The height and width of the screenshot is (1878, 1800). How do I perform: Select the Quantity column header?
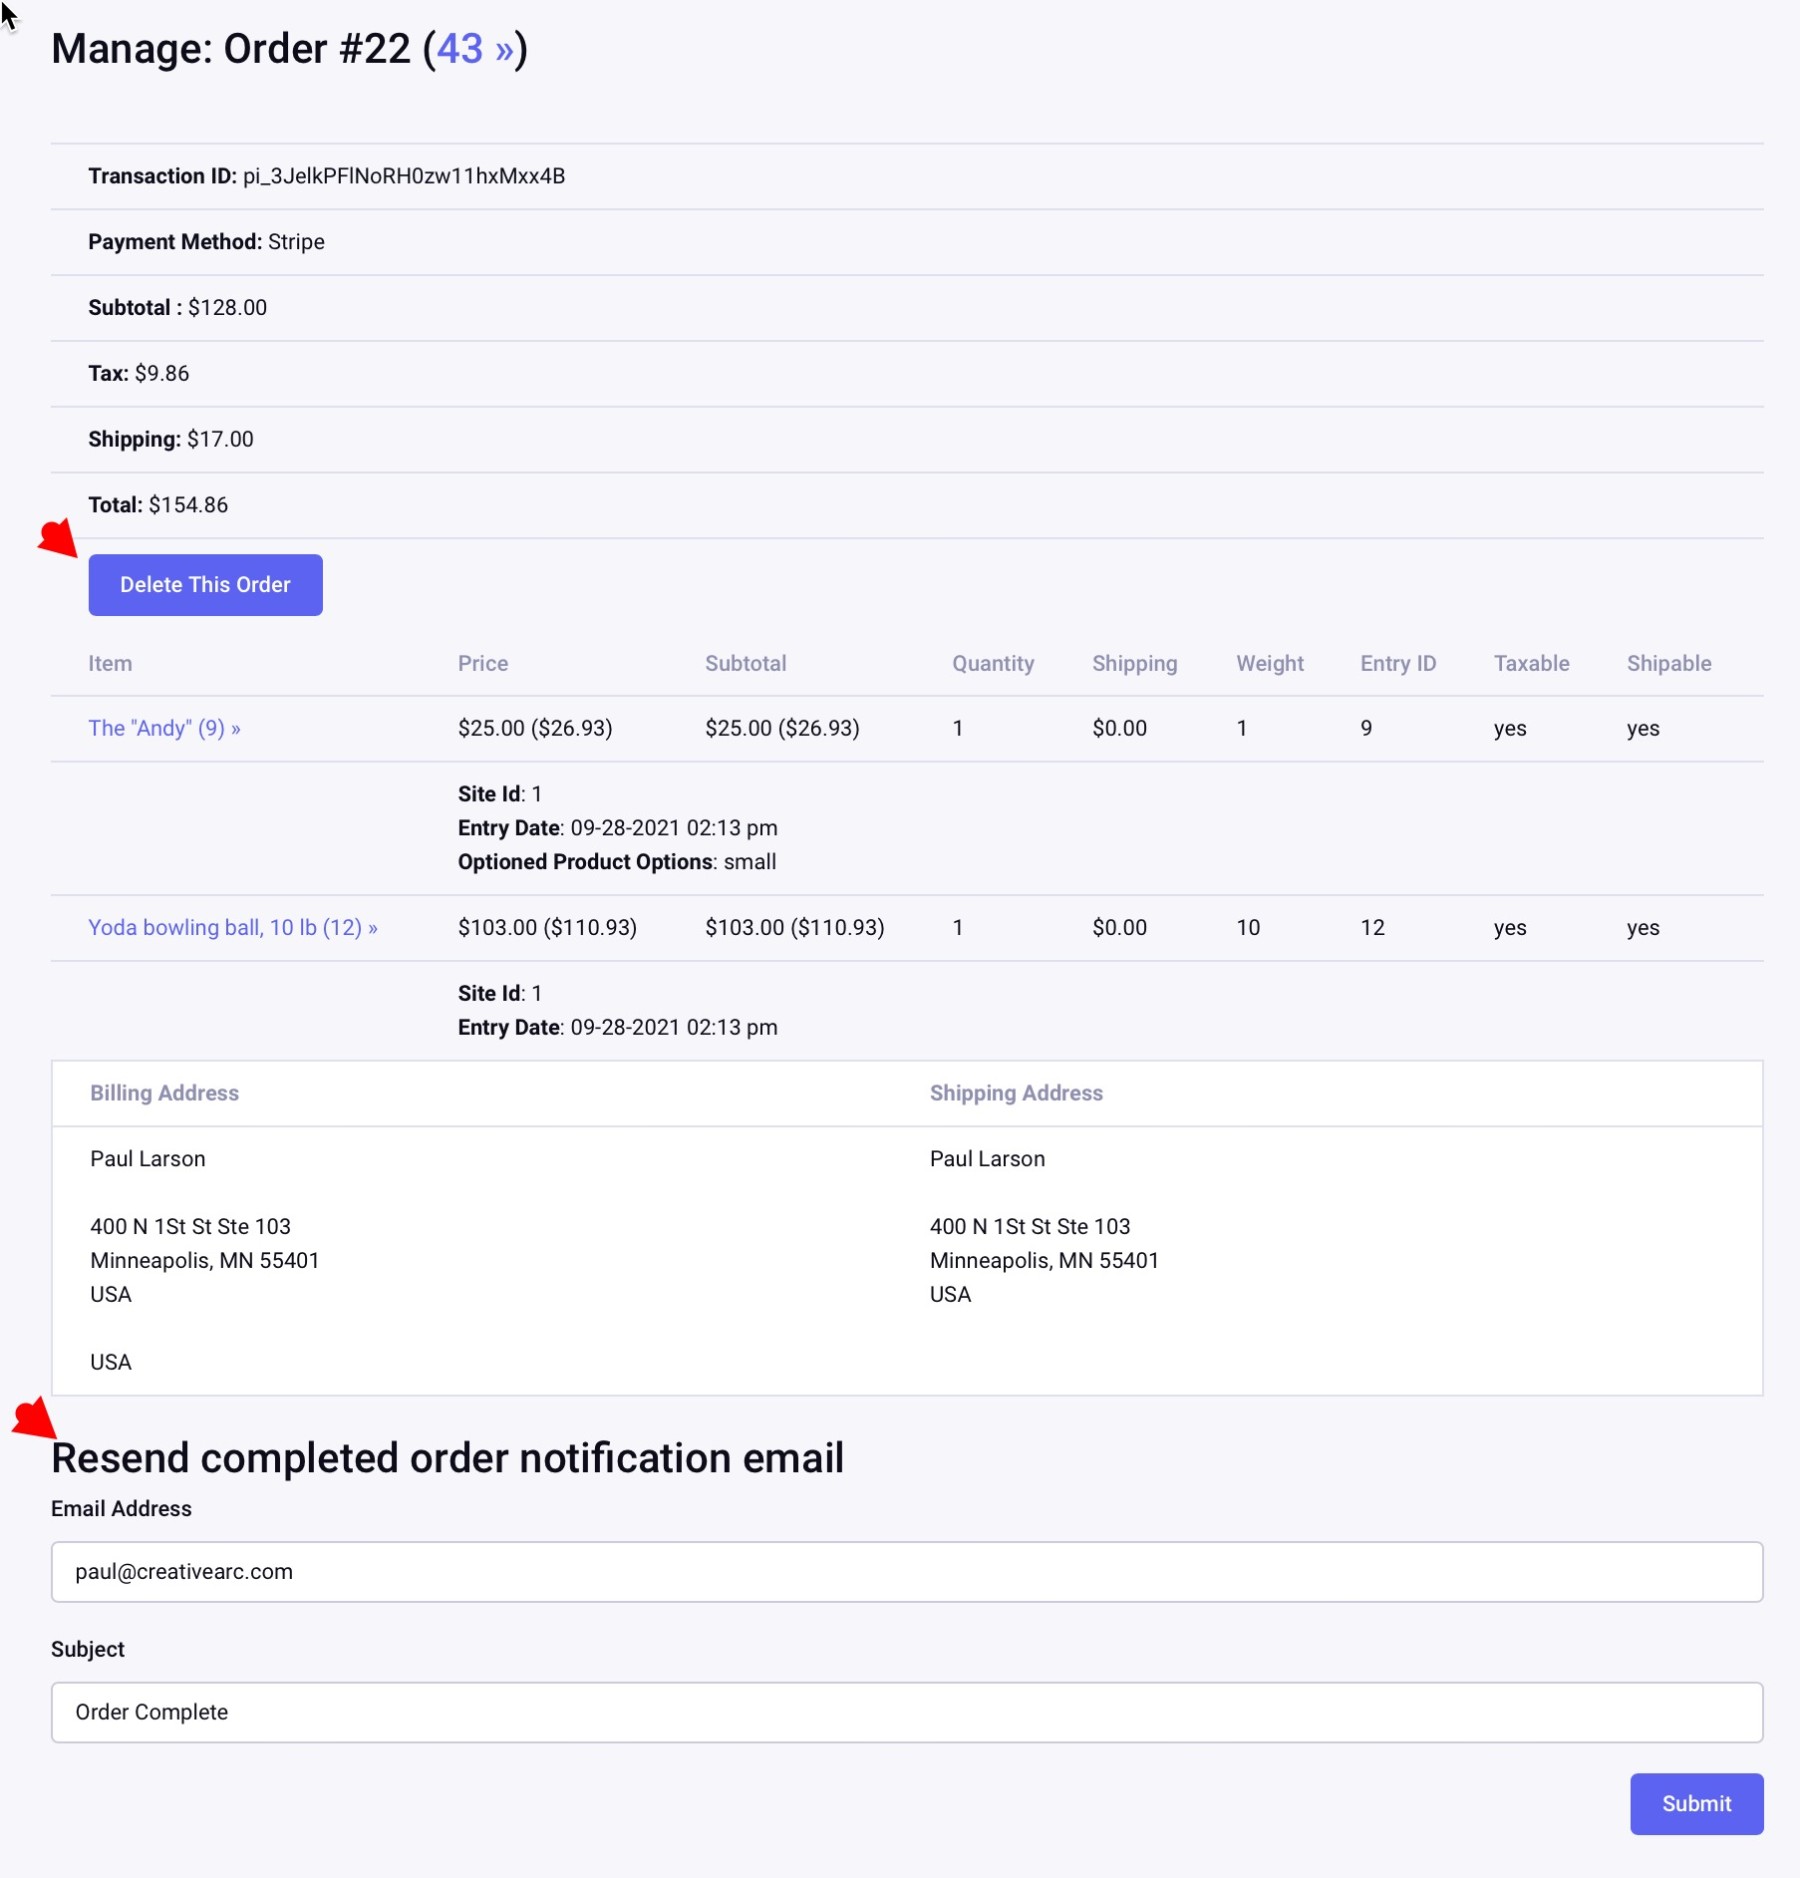tap(993, 663)
